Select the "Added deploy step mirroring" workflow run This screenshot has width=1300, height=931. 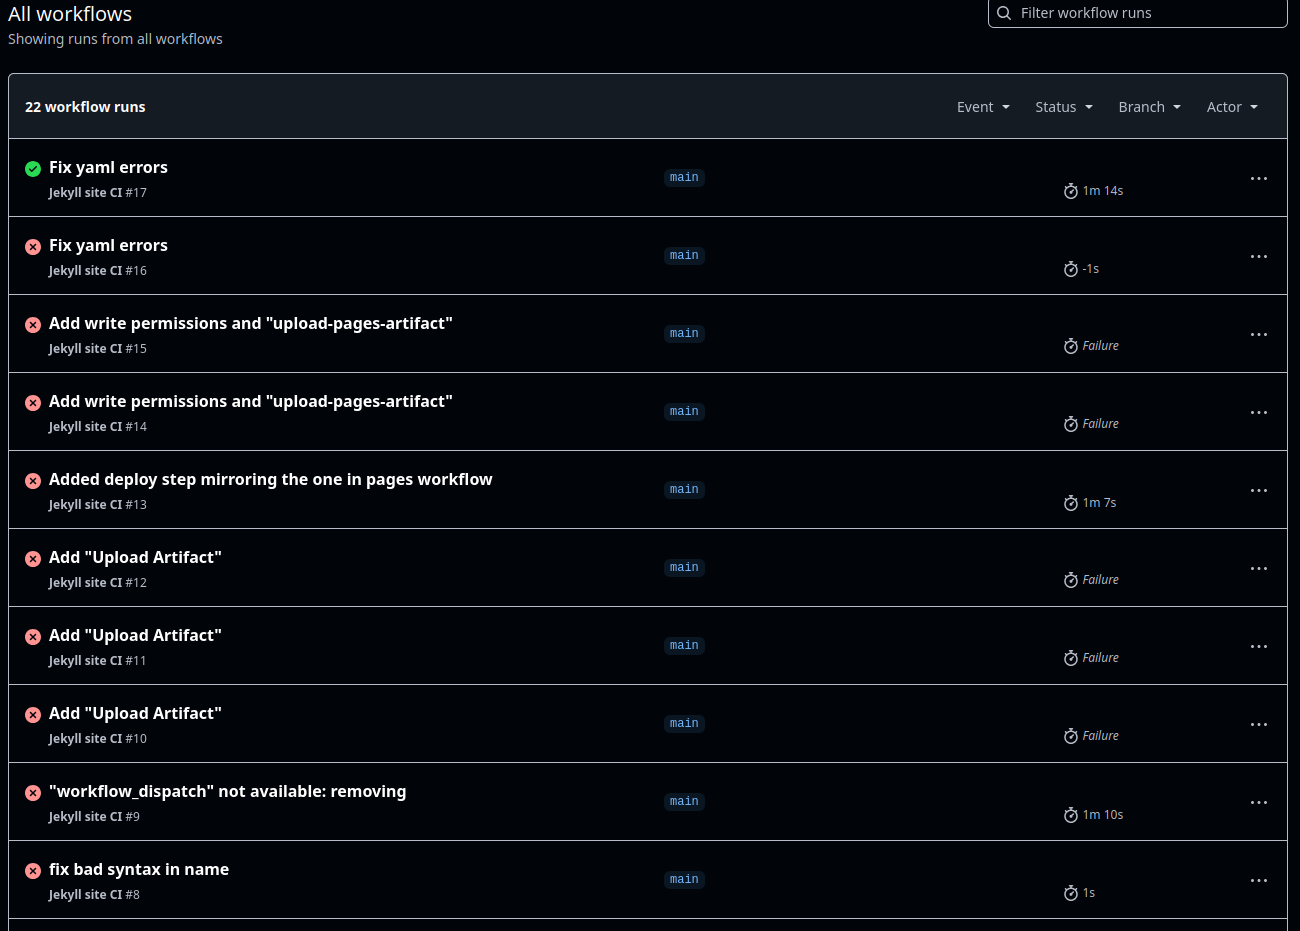click(x=270, y=479)
